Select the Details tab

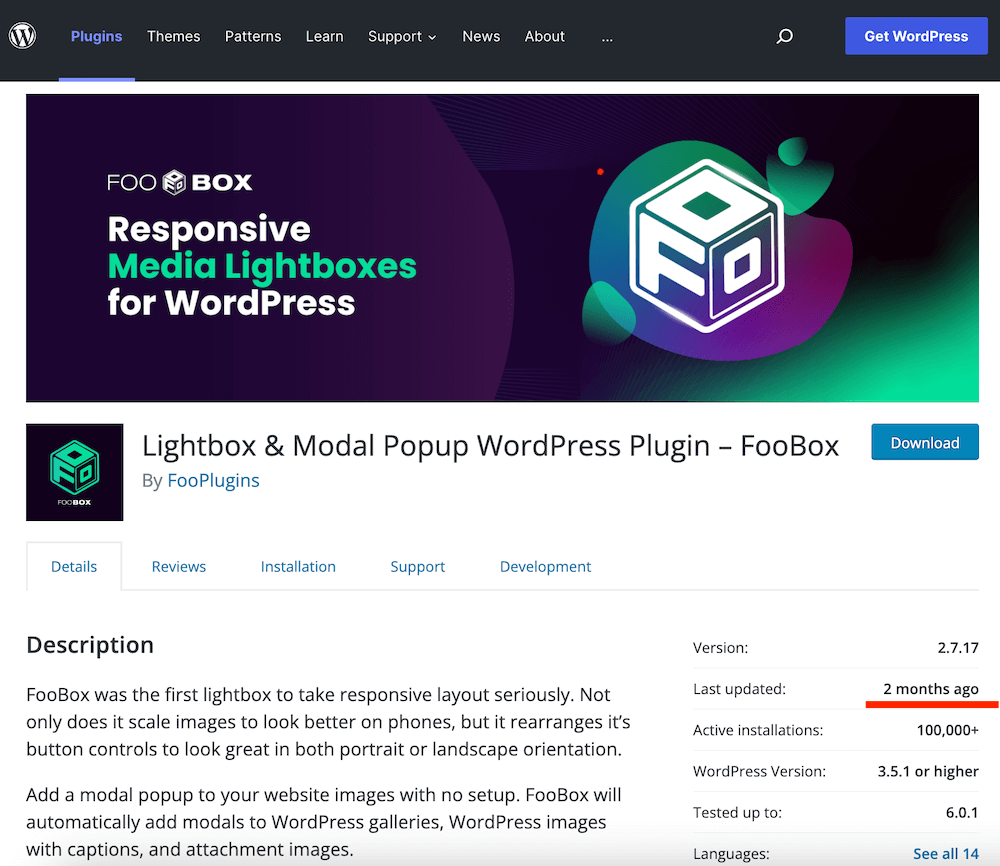(74, 566)
